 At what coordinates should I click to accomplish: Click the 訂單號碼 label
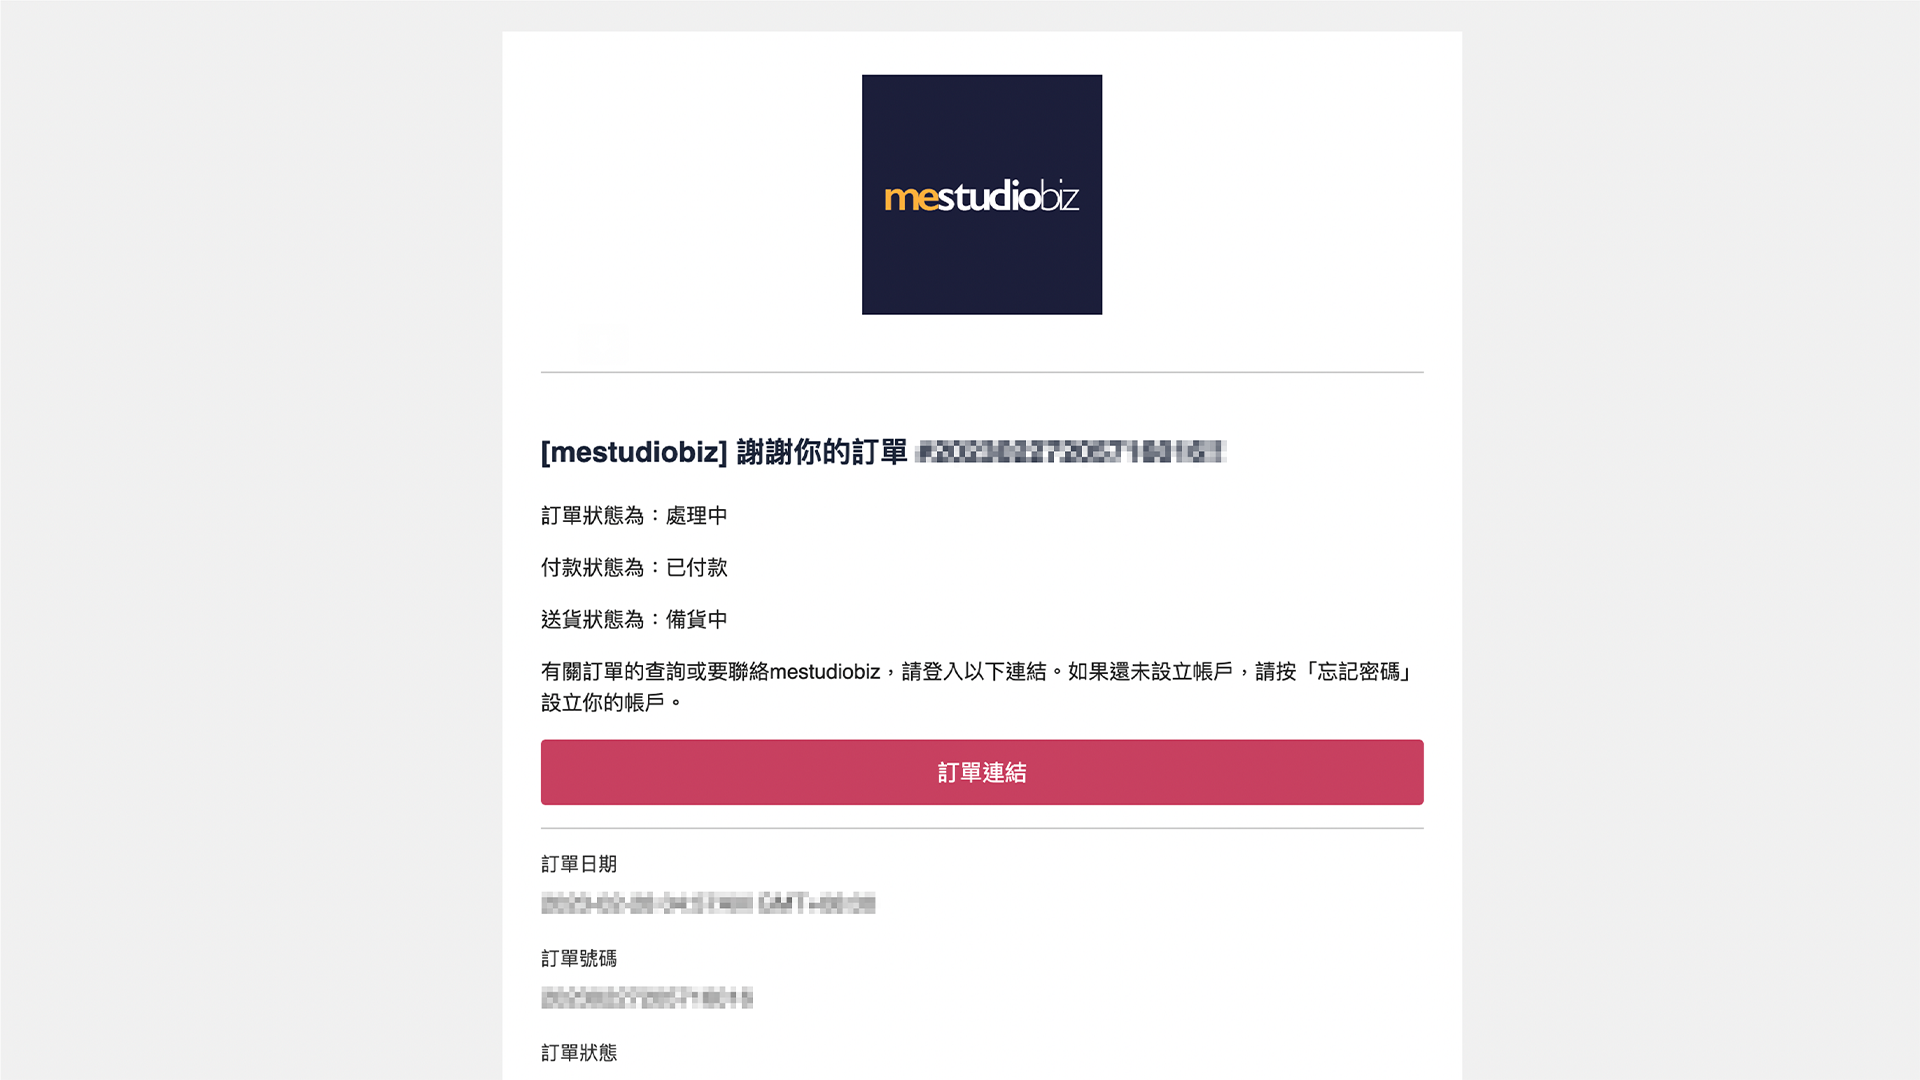579,958
